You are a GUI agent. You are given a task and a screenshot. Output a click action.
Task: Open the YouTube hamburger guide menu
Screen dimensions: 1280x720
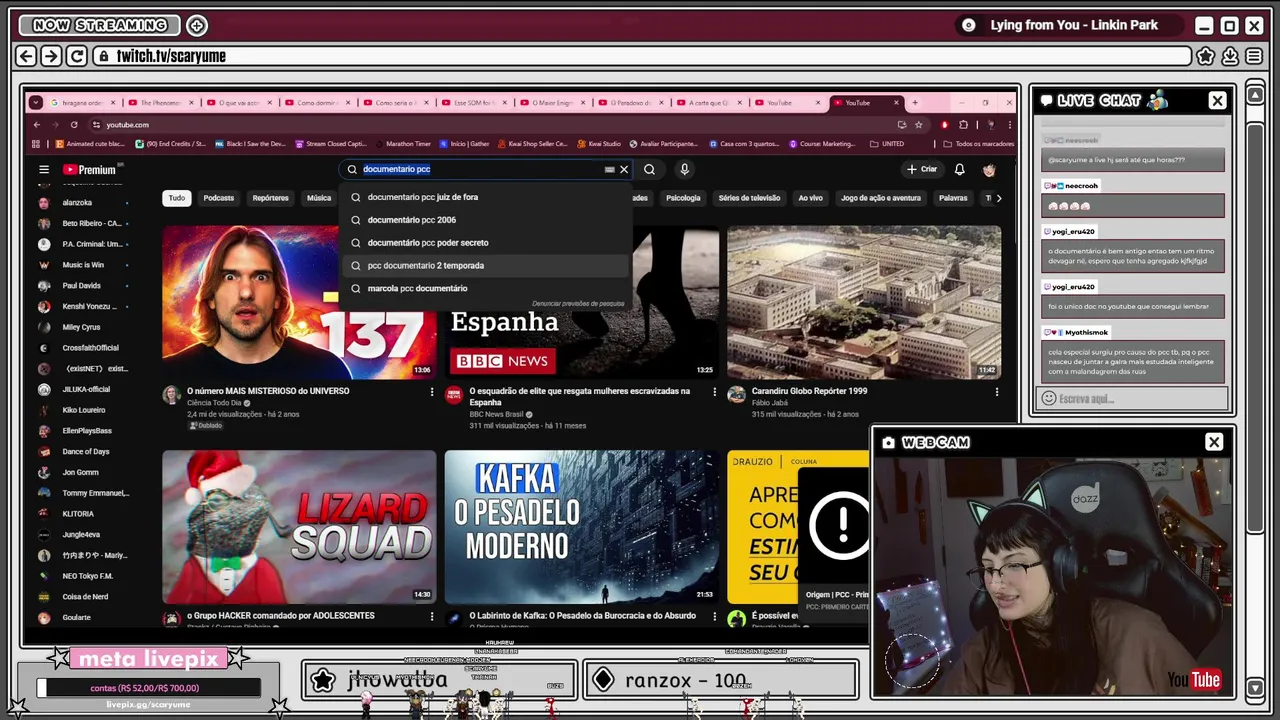[44, 169]
